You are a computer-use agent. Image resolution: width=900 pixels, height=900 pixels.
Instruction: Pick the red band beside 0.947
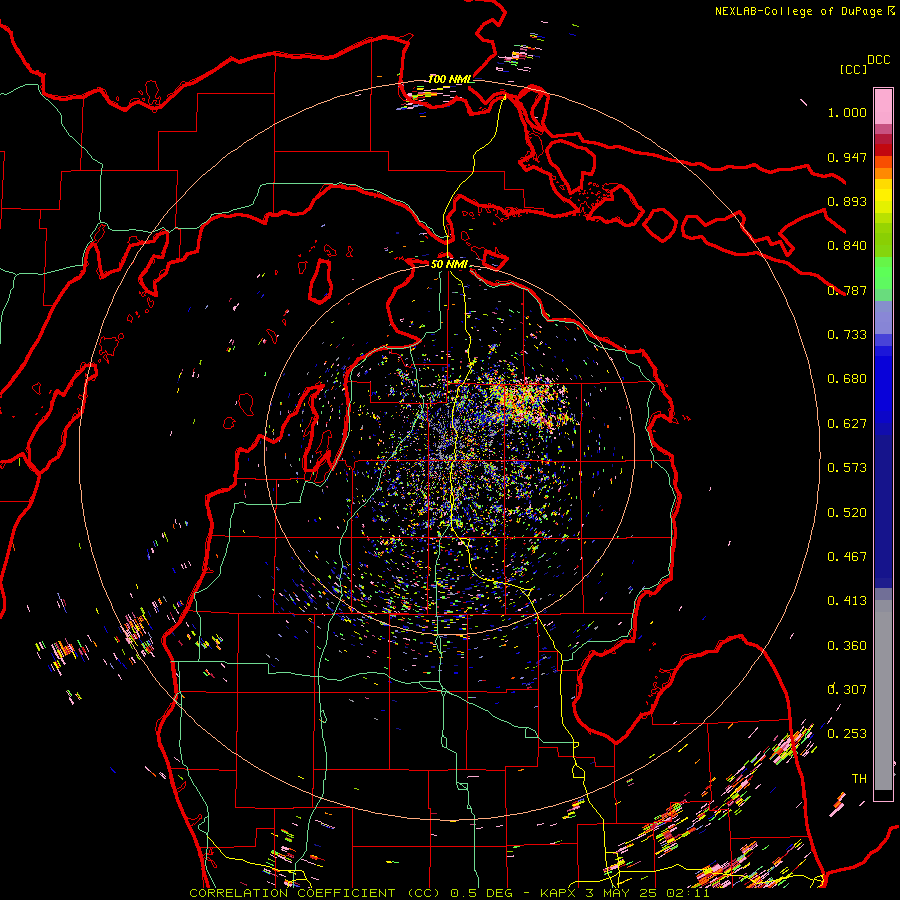pyautogui.click(x=883, y=150)
